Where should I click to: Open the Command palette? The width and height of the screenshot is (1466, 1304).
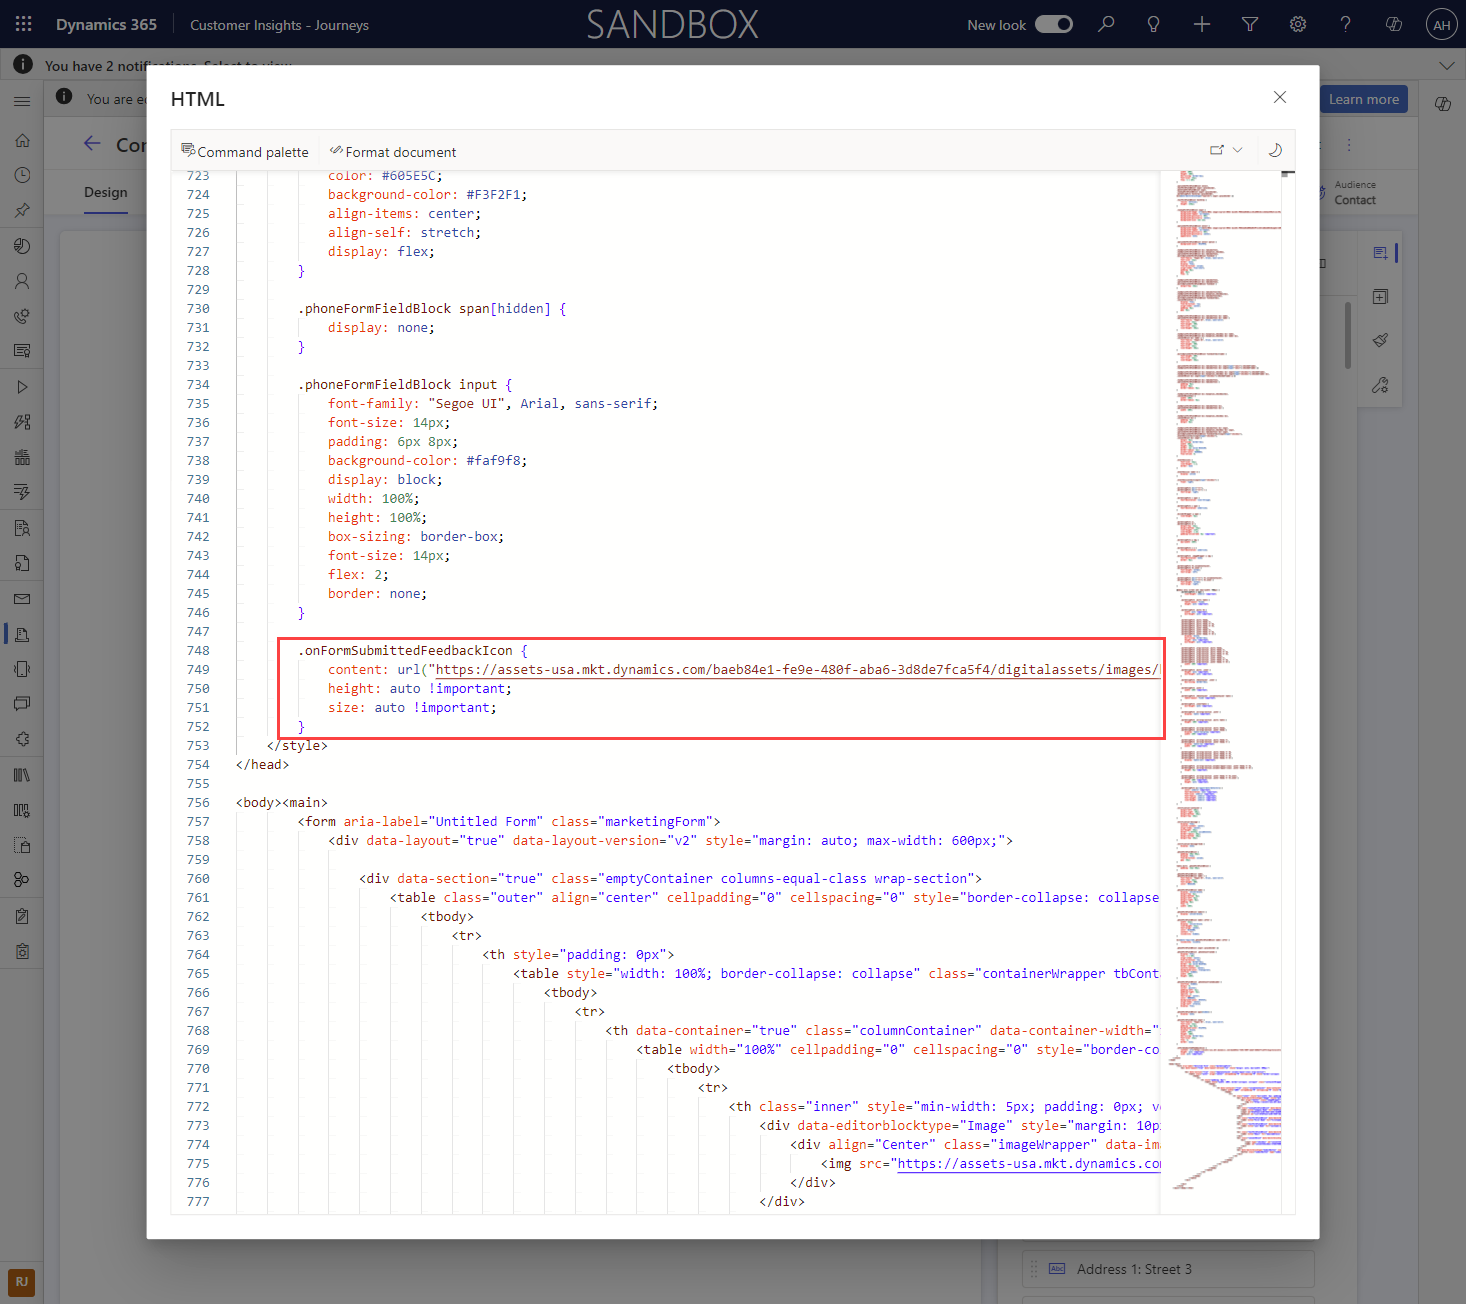[x=245, y=151]
